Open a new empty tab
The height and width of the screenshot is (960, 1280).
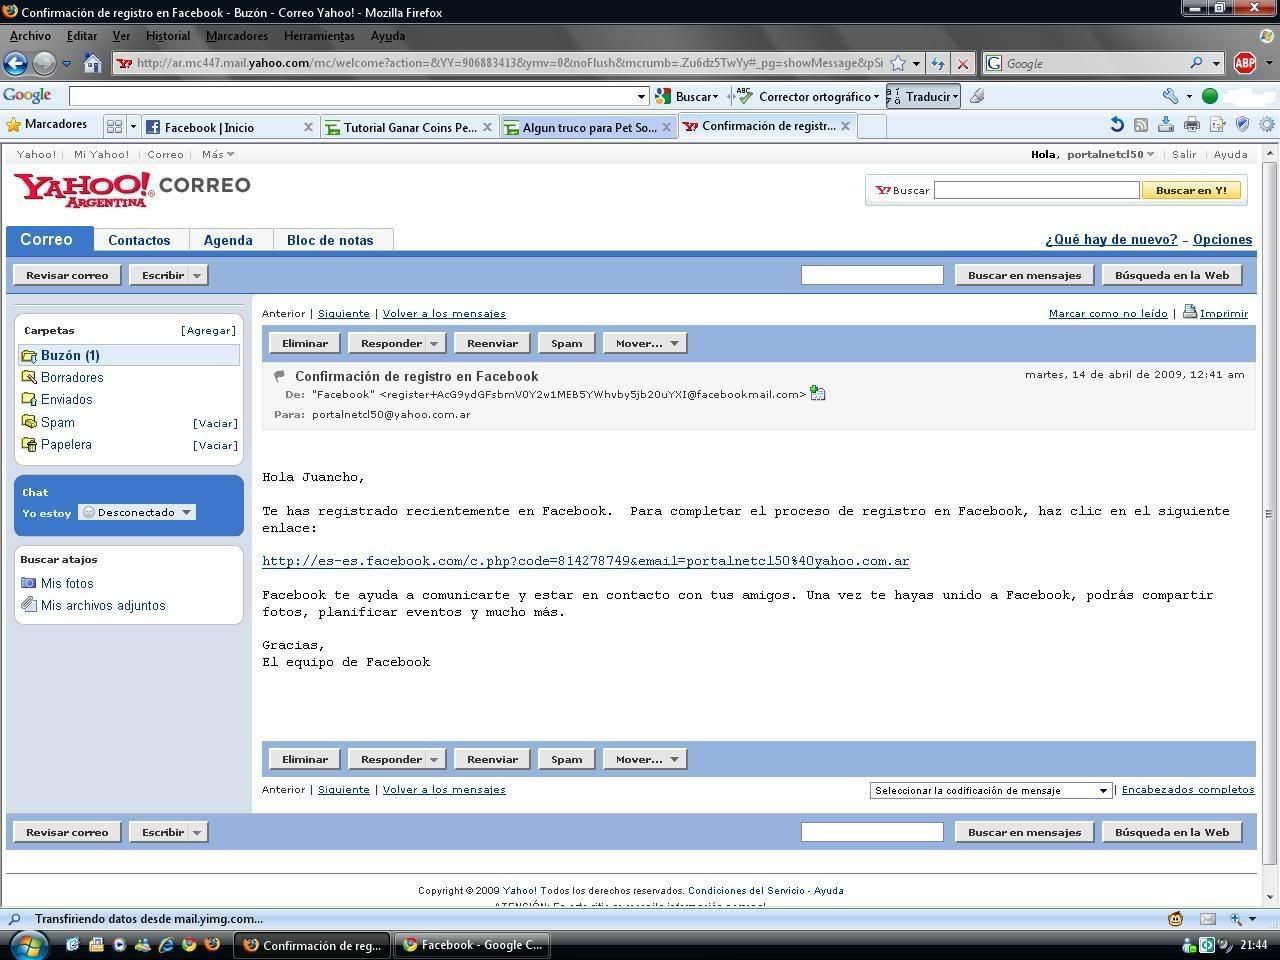pos(872,126)
